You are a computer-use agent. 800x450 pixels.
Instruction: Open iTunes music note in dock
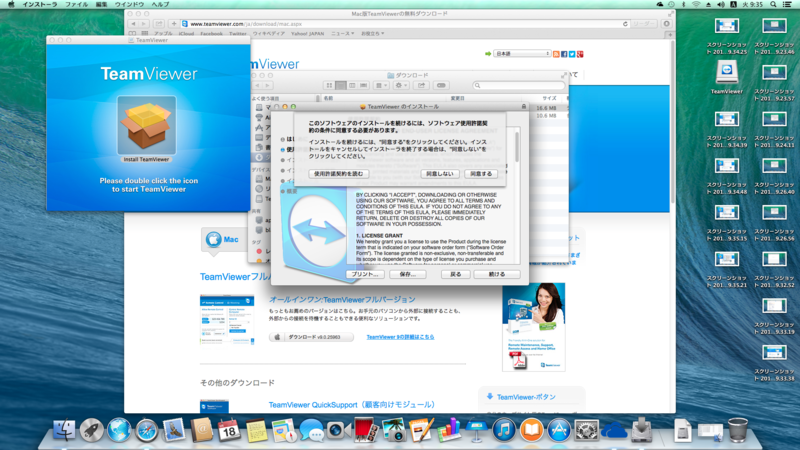point(504,430)
